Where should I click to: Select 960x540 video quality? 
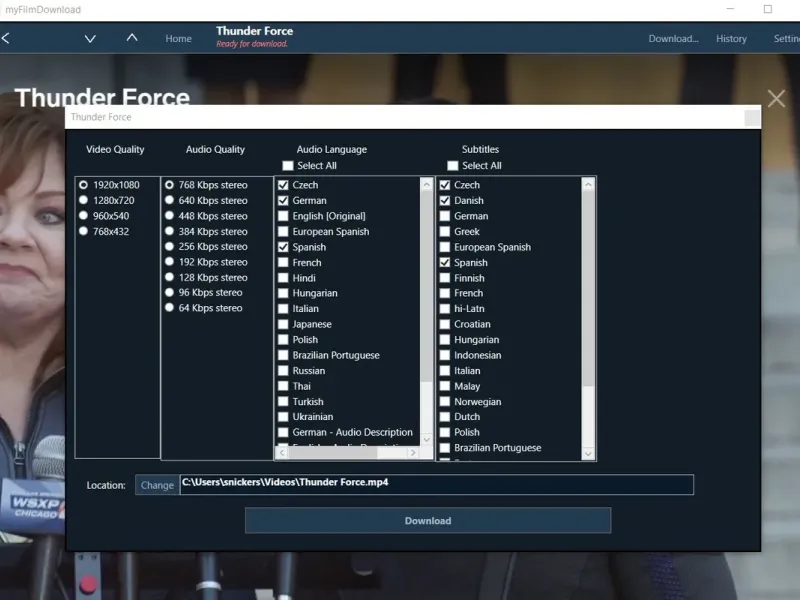point(83,216)
